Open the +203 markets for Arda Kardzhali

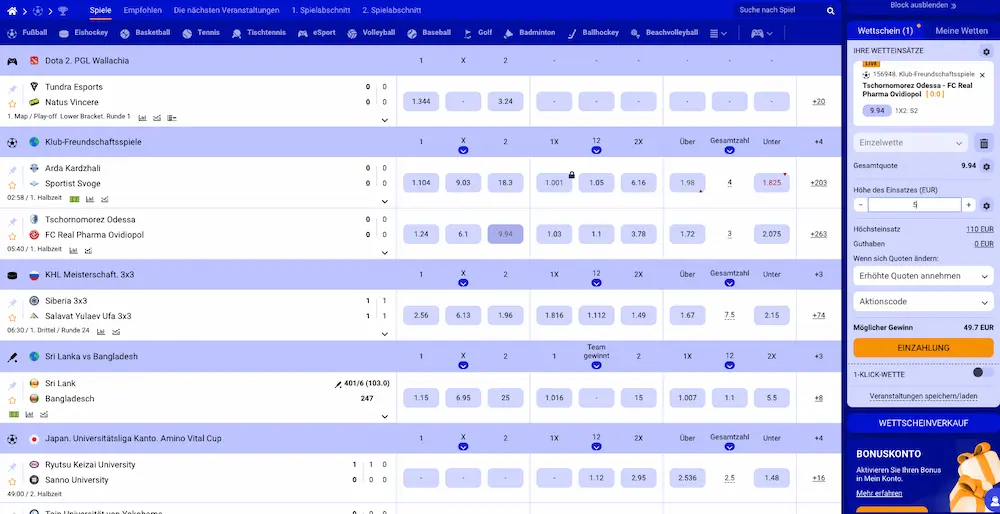tap(818, 183)
